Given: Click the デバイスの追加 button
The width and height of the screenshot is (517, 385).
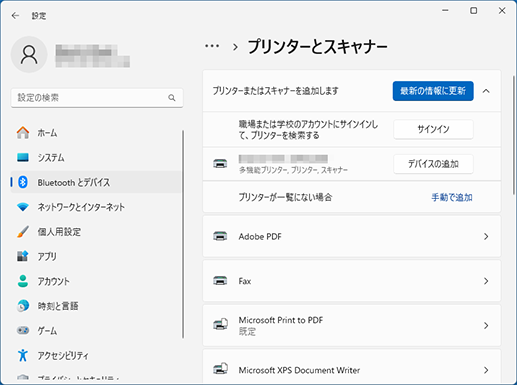Looking at the screenshot, I should tap(433, 164).
